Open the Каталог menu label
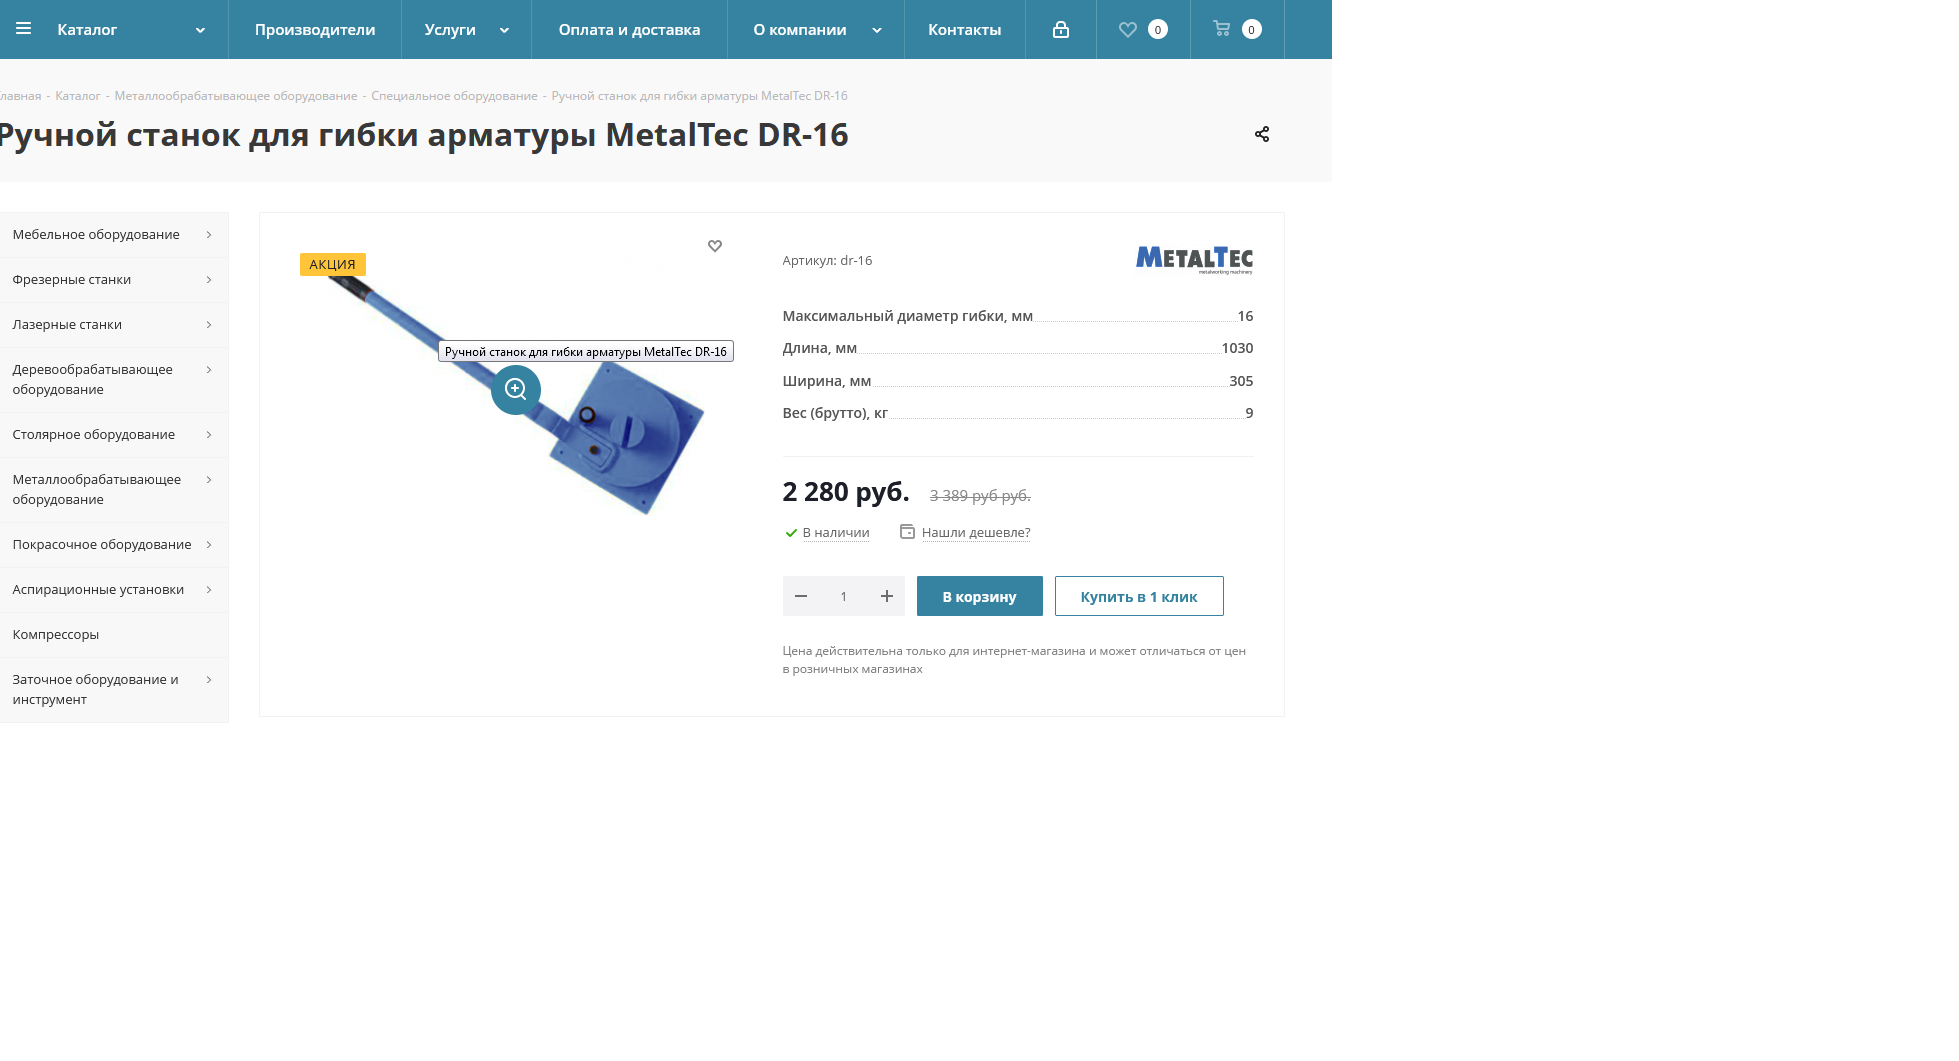This screenshot has width=1959, height=1061. 87,30
